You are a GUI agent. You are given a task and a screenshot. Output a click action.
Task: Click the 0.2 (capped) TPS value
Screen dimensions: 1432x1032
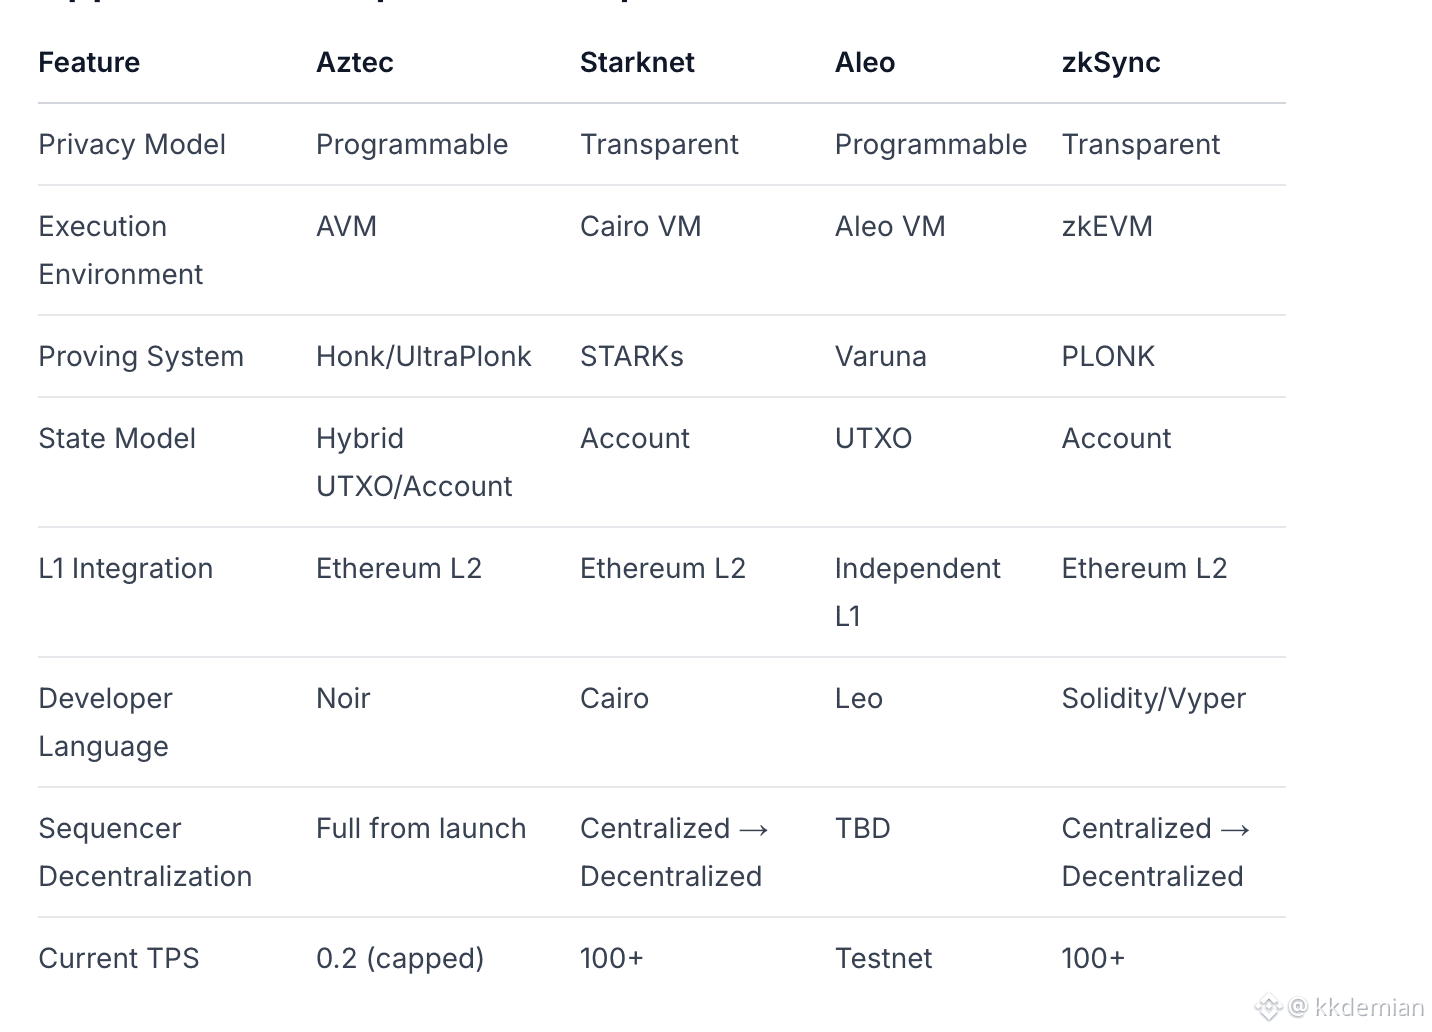[400, 958]
